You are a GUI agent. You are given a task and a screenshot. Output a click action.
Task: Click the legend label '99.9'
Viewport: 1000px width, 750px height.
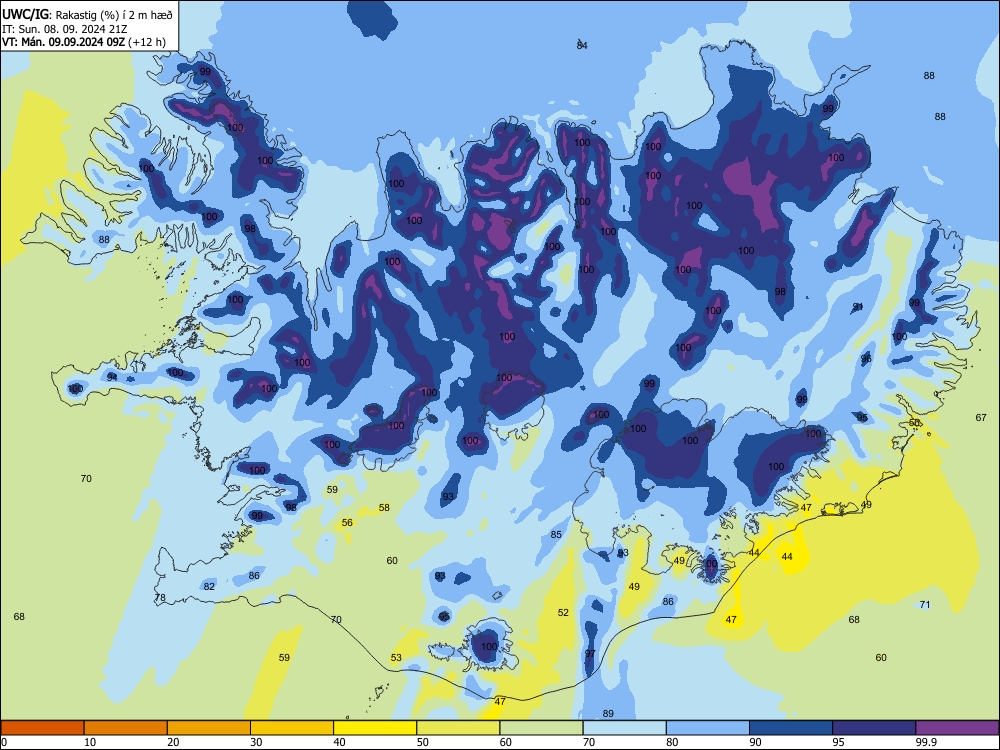click(x=926, y=742)
